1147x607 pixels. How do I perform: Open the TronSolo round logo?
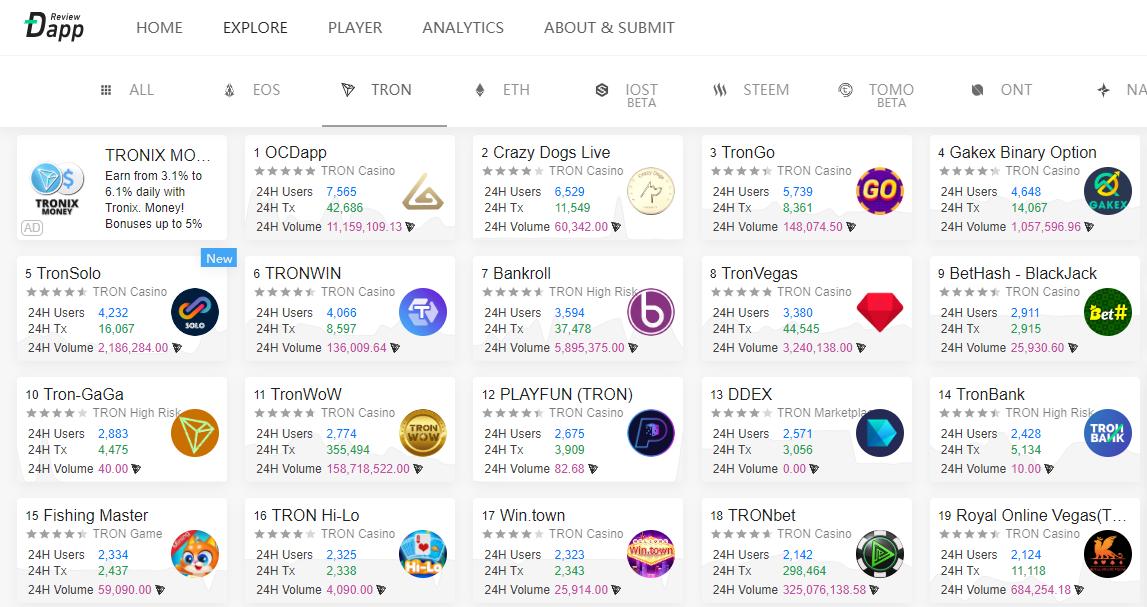pos(195,312)
